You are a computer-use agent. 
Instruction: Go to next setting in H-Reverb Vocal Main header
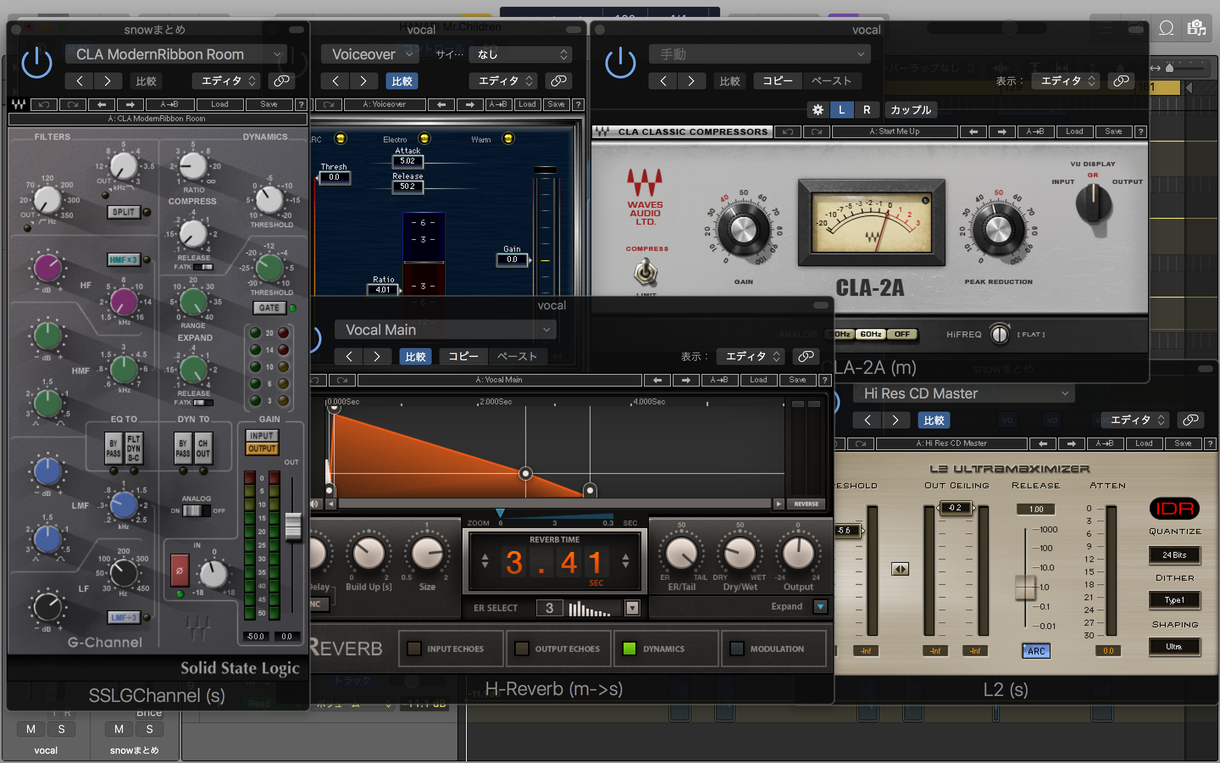377,356
